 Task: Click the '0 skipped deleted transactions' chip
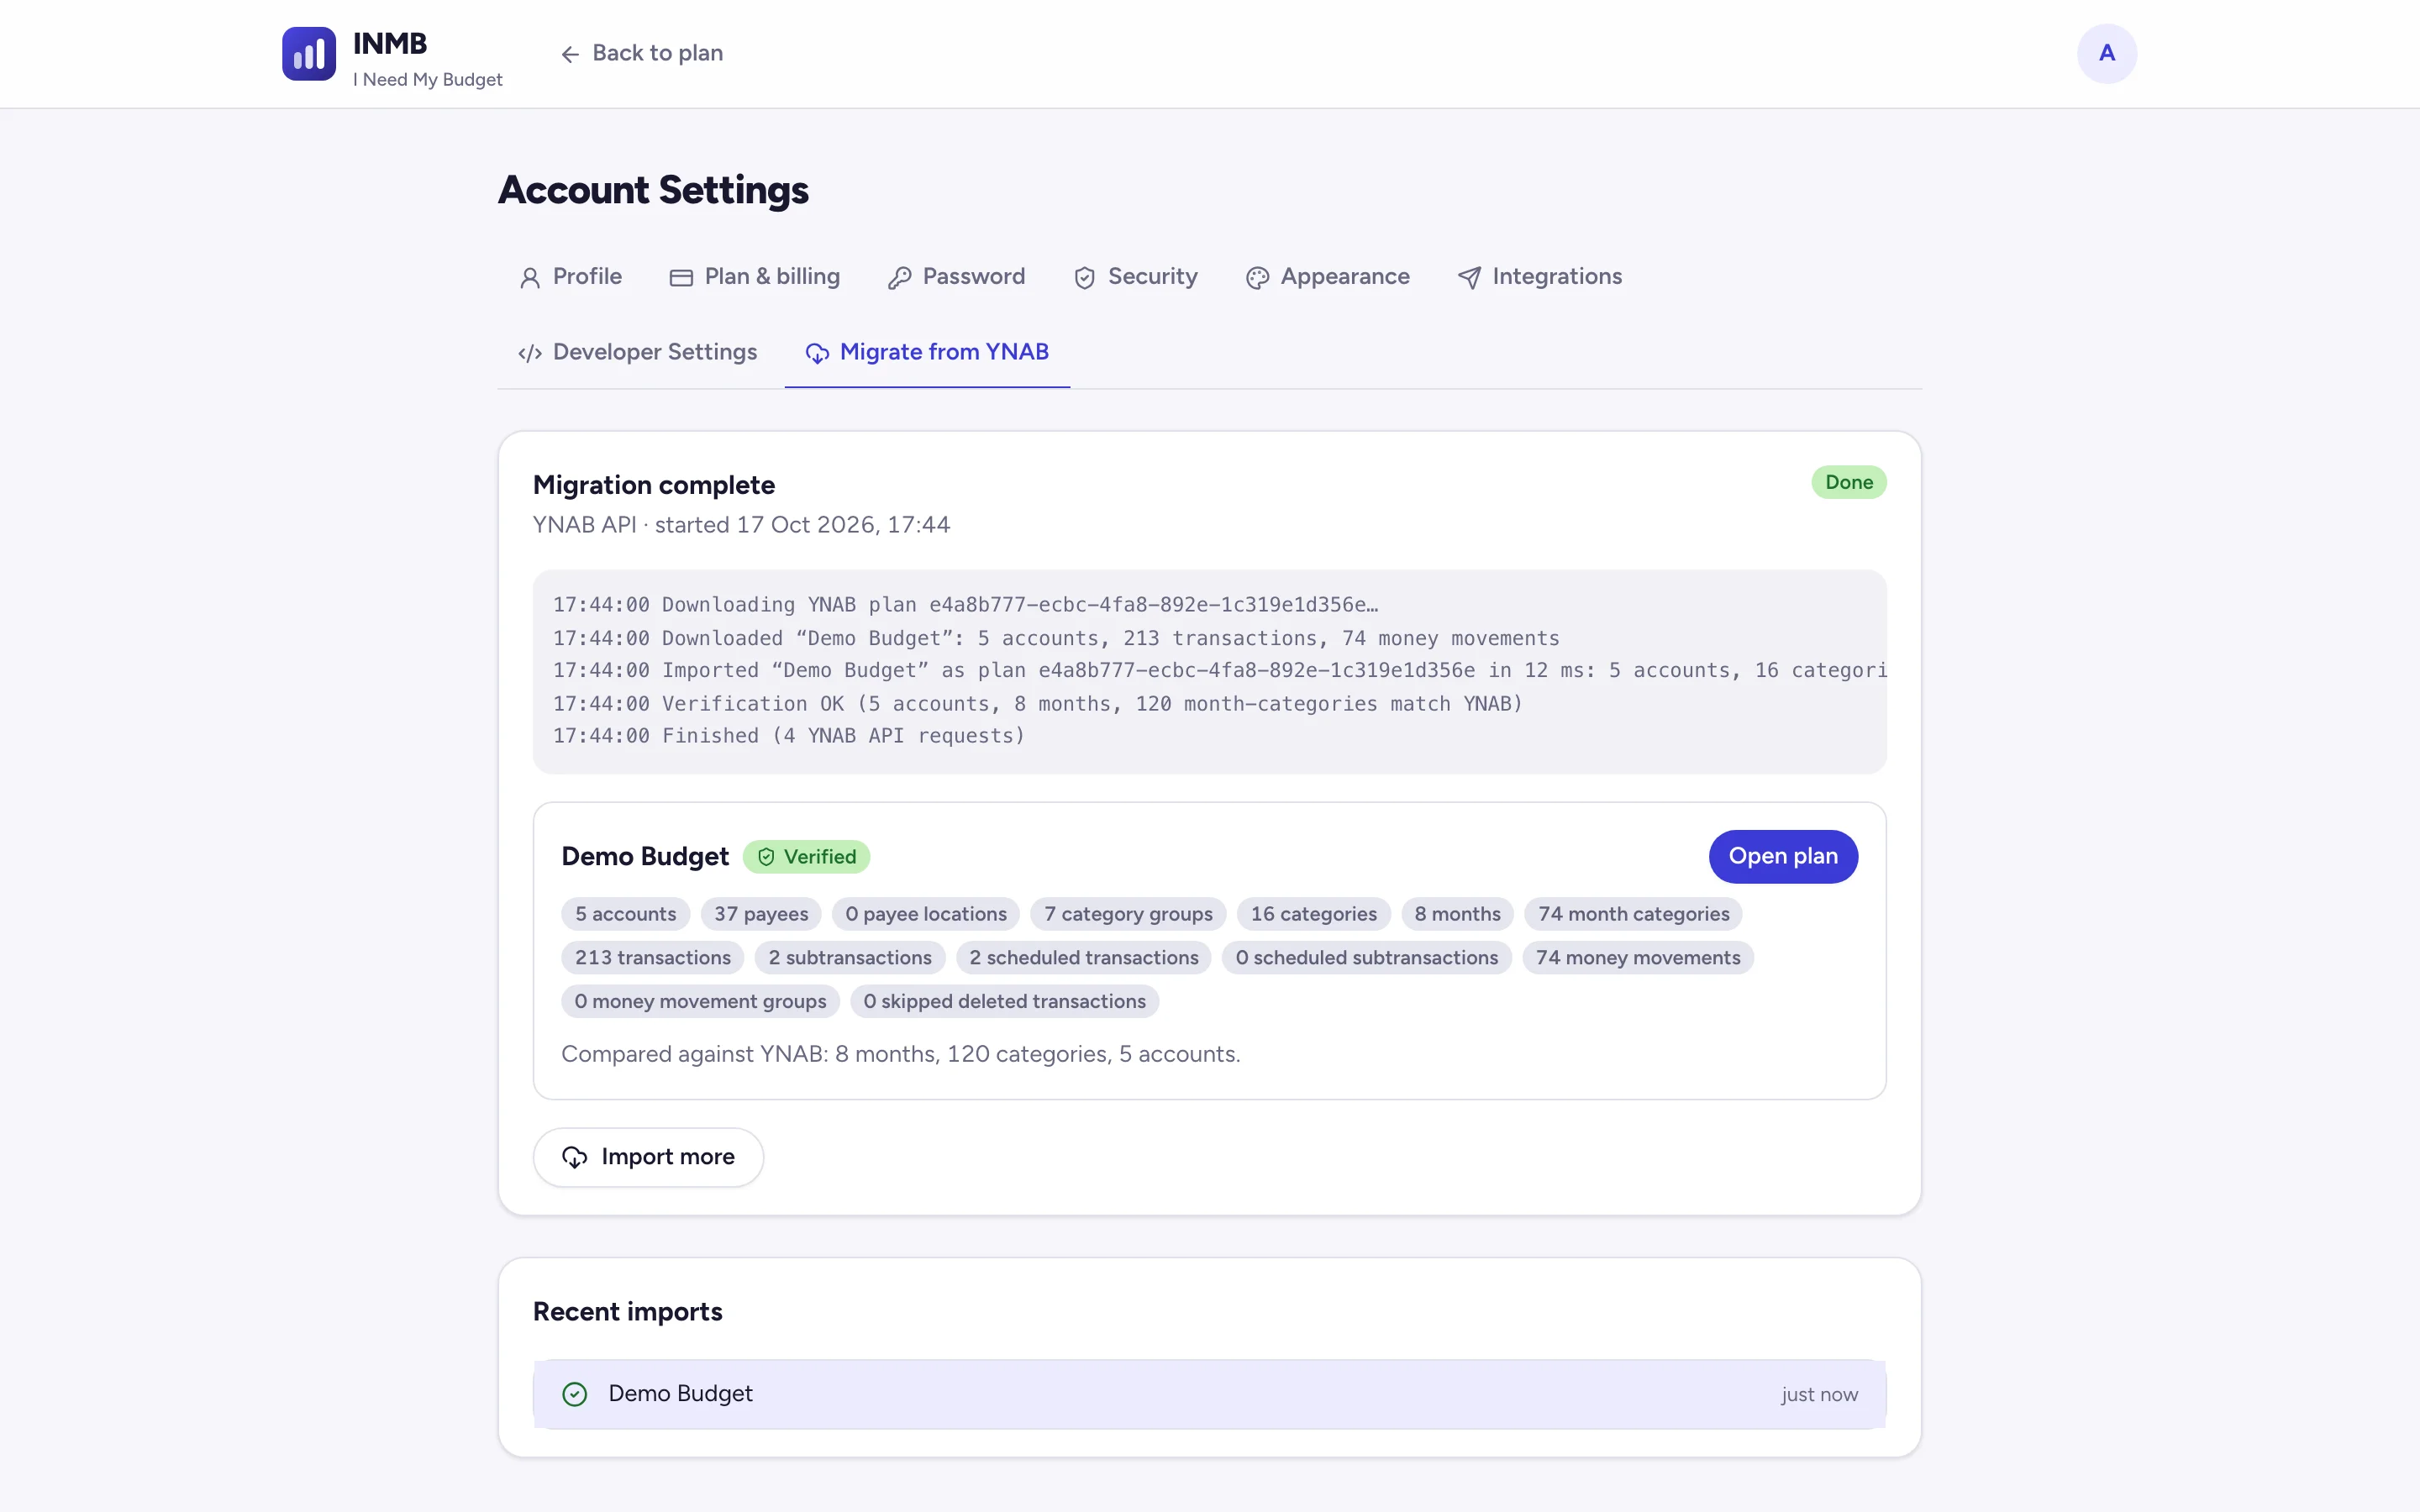pyautogui.click(x=1004, y=1002)
